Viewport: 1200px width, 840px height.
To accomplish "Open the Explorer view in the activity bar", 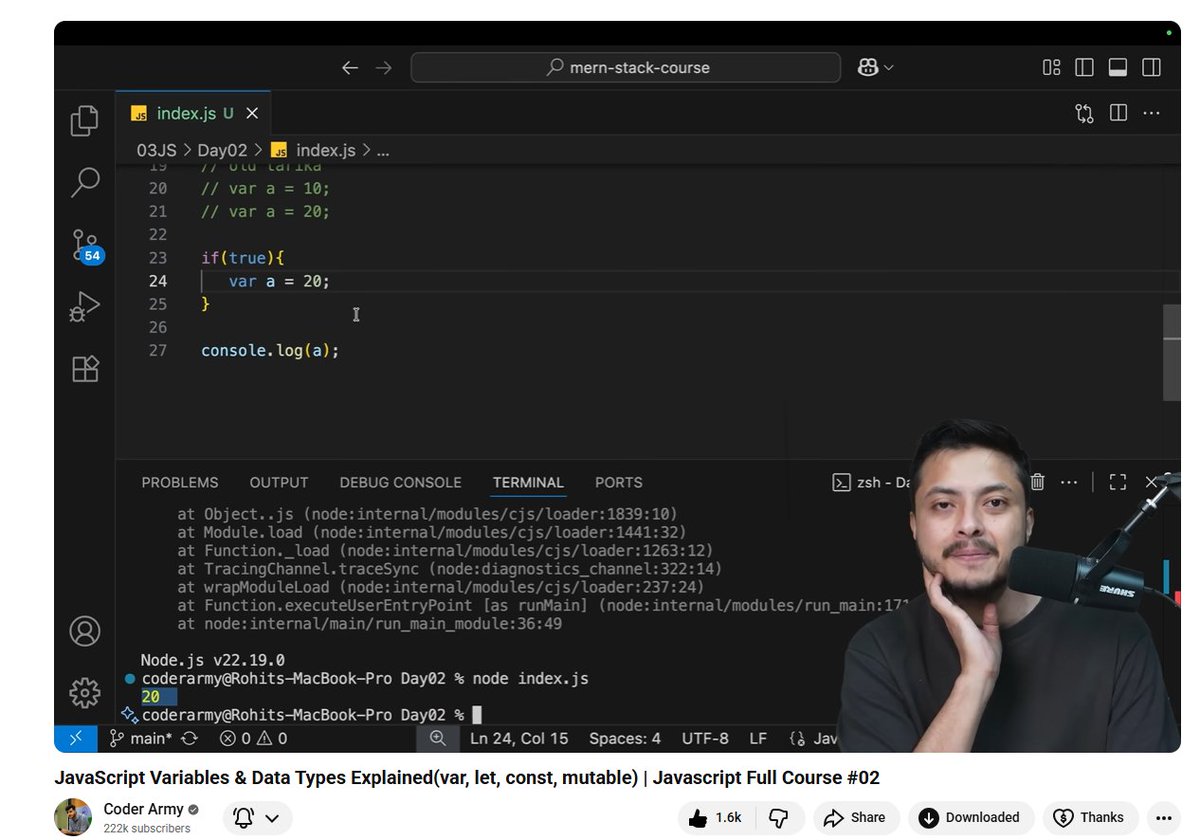I will coord(85,121).
